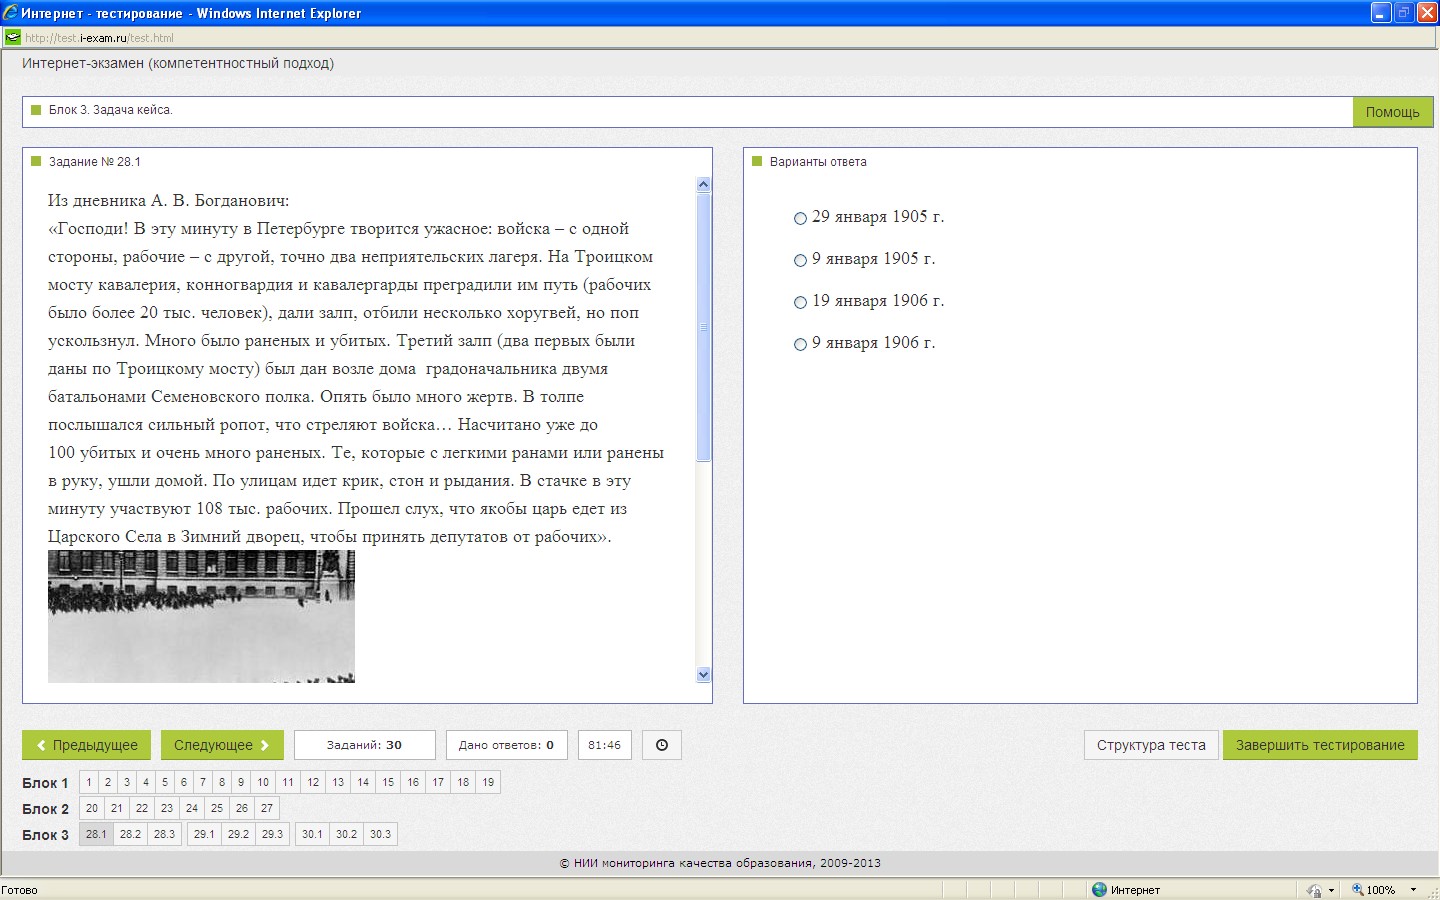Click the clock timer icon button
Viewport: 1440px width, 900px height.
(661, 745)
